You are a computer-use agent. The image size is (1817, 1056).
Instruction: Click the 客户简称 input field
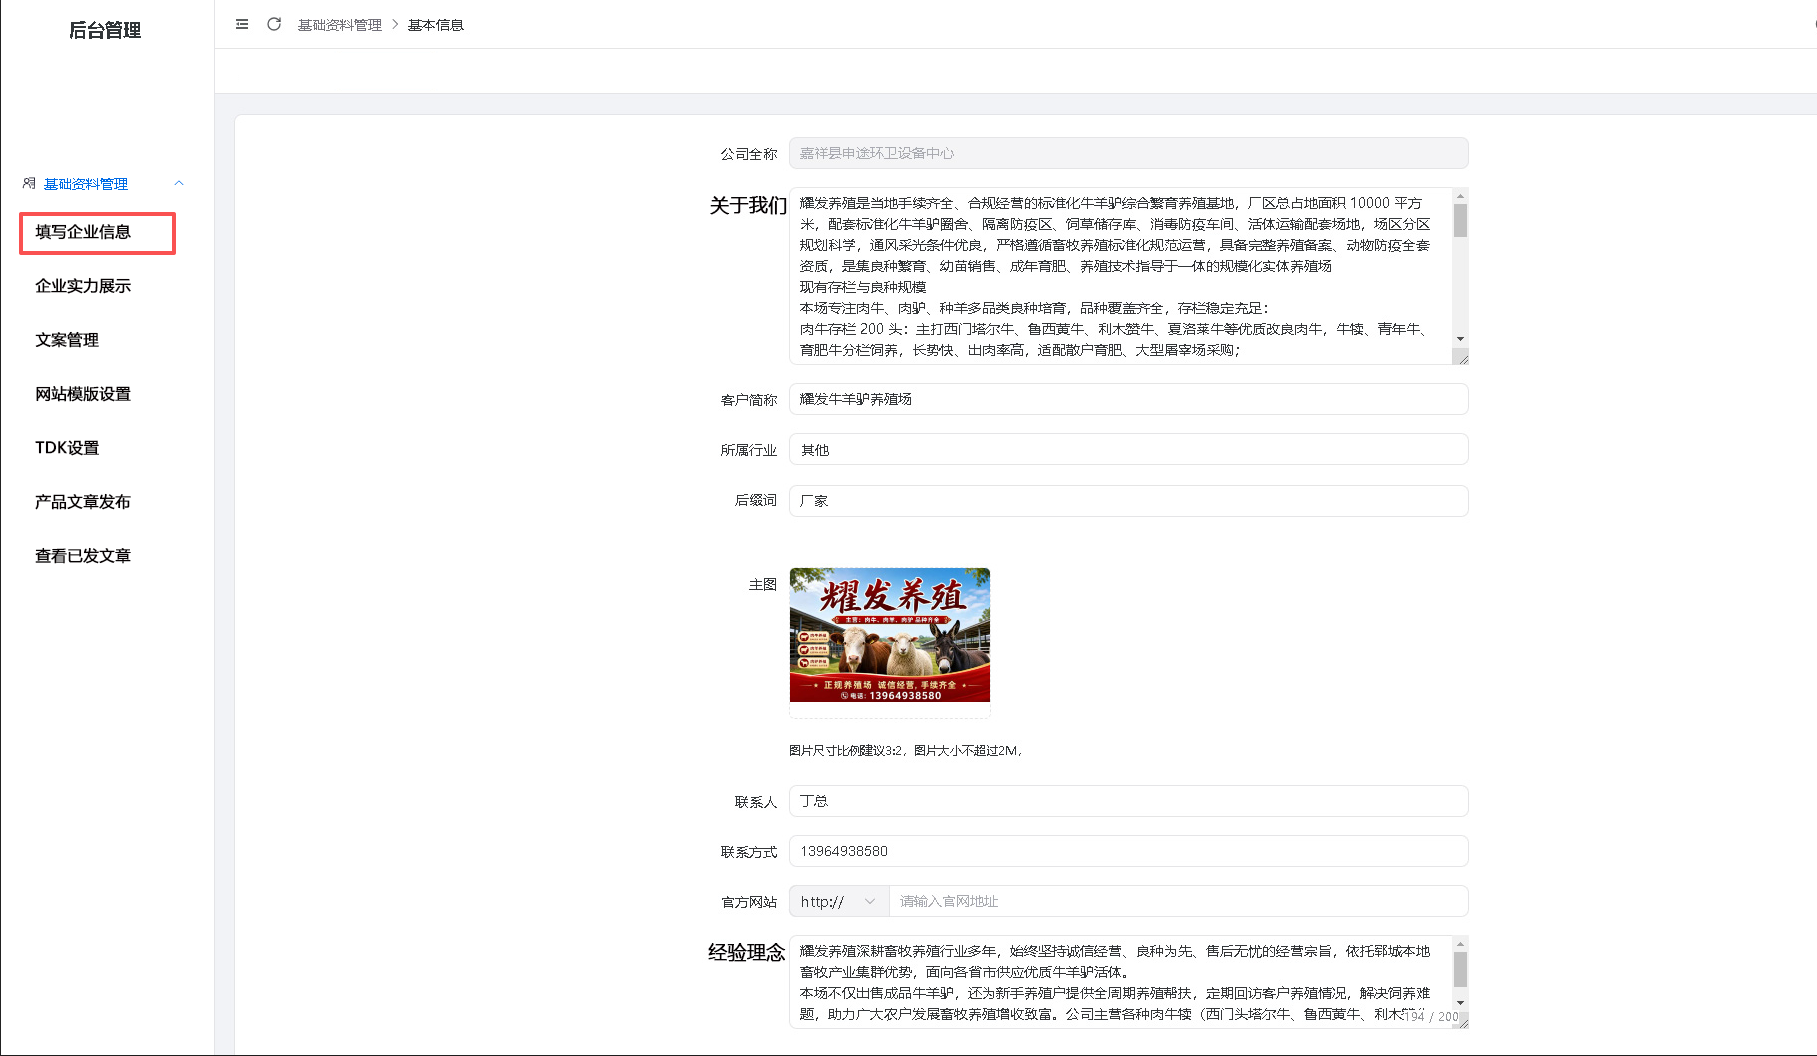(1128, 399)
